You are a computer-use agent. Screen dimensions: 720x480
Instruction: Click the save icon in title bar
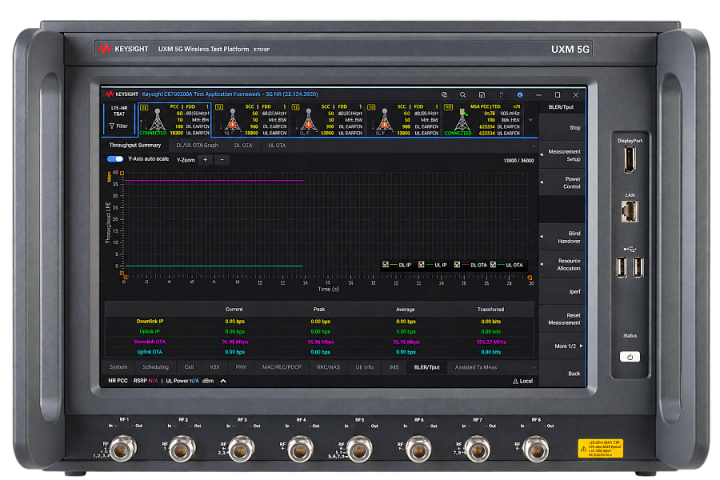pos(482,95)
